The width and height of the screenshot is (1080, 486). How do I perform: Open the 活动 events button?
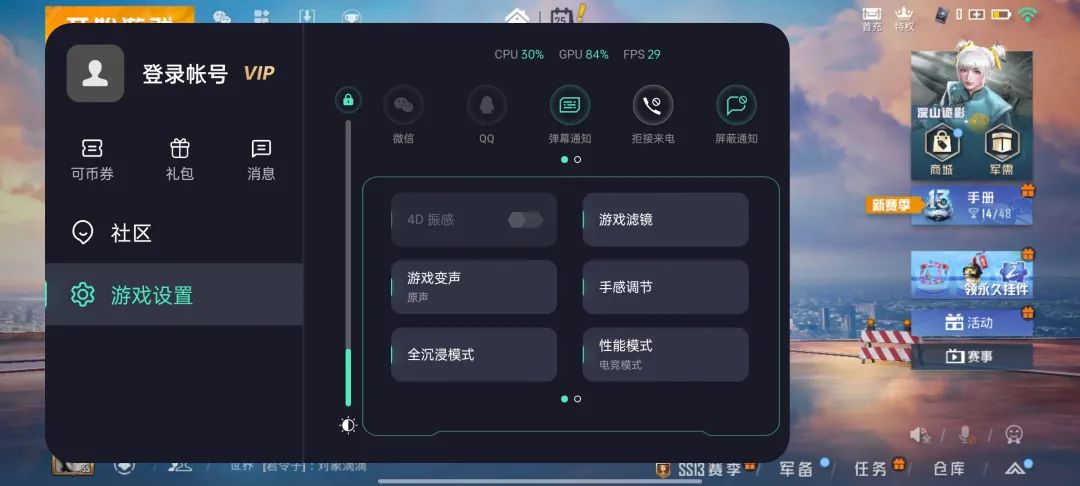[x=971, y=322]
